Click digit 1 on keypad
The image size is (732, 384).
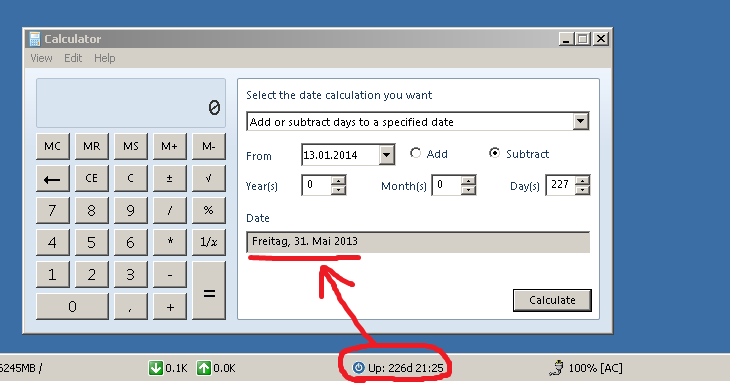coord(53,275)
